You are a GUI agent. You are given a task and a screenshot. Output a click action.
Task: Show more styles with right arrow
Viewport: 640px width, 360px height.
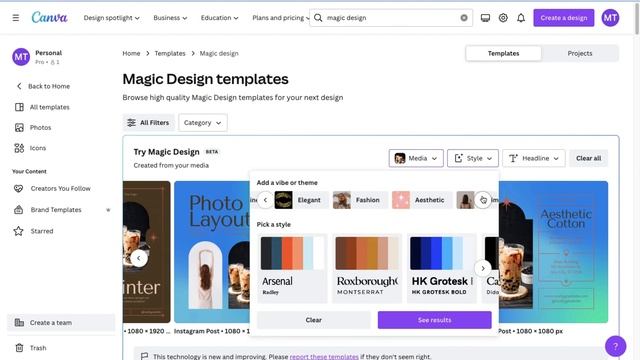tap(483, 269)
